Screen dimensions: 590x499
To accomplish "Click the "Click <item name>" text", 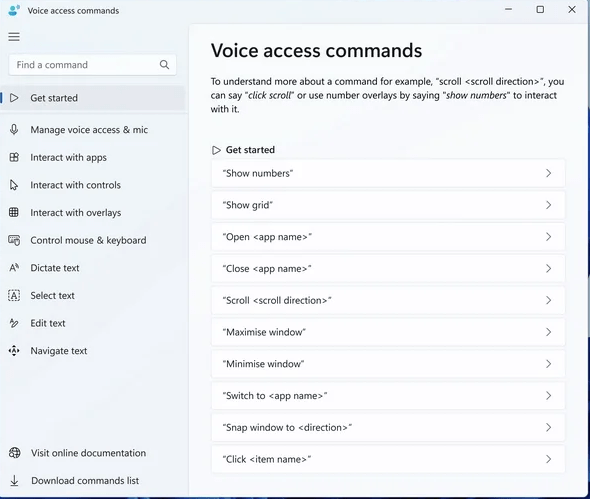I will click(x=267, y=459).
